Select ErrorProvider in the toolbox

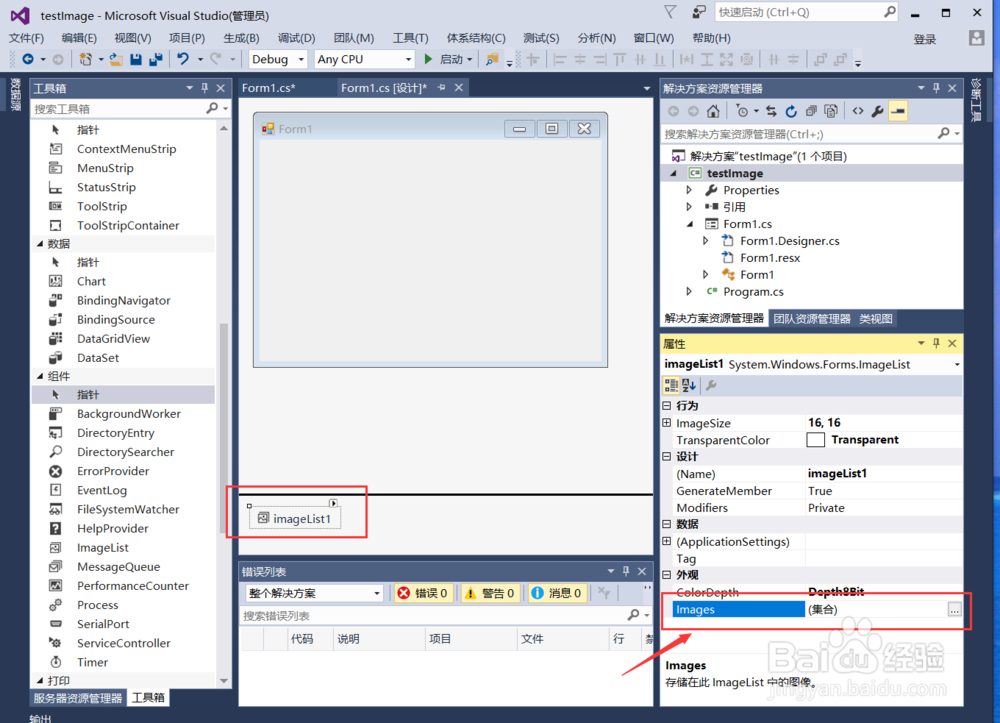click(x=113, y=471)
